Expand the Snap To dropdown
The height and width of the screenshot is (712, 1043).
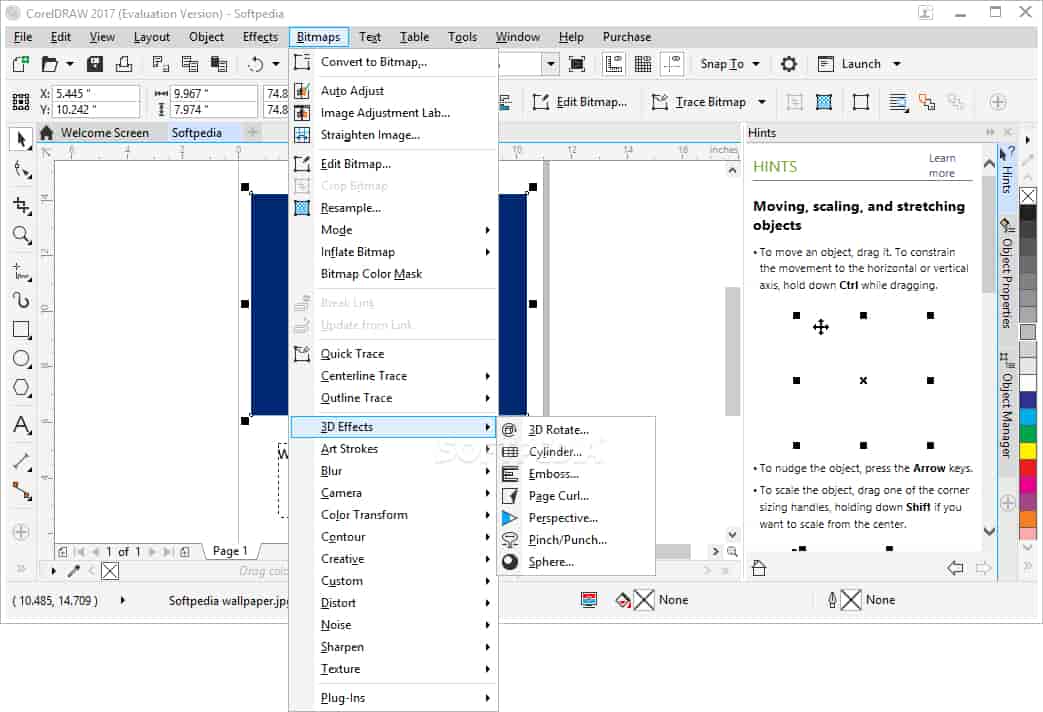pyautogui.click(x=756, y=64)
